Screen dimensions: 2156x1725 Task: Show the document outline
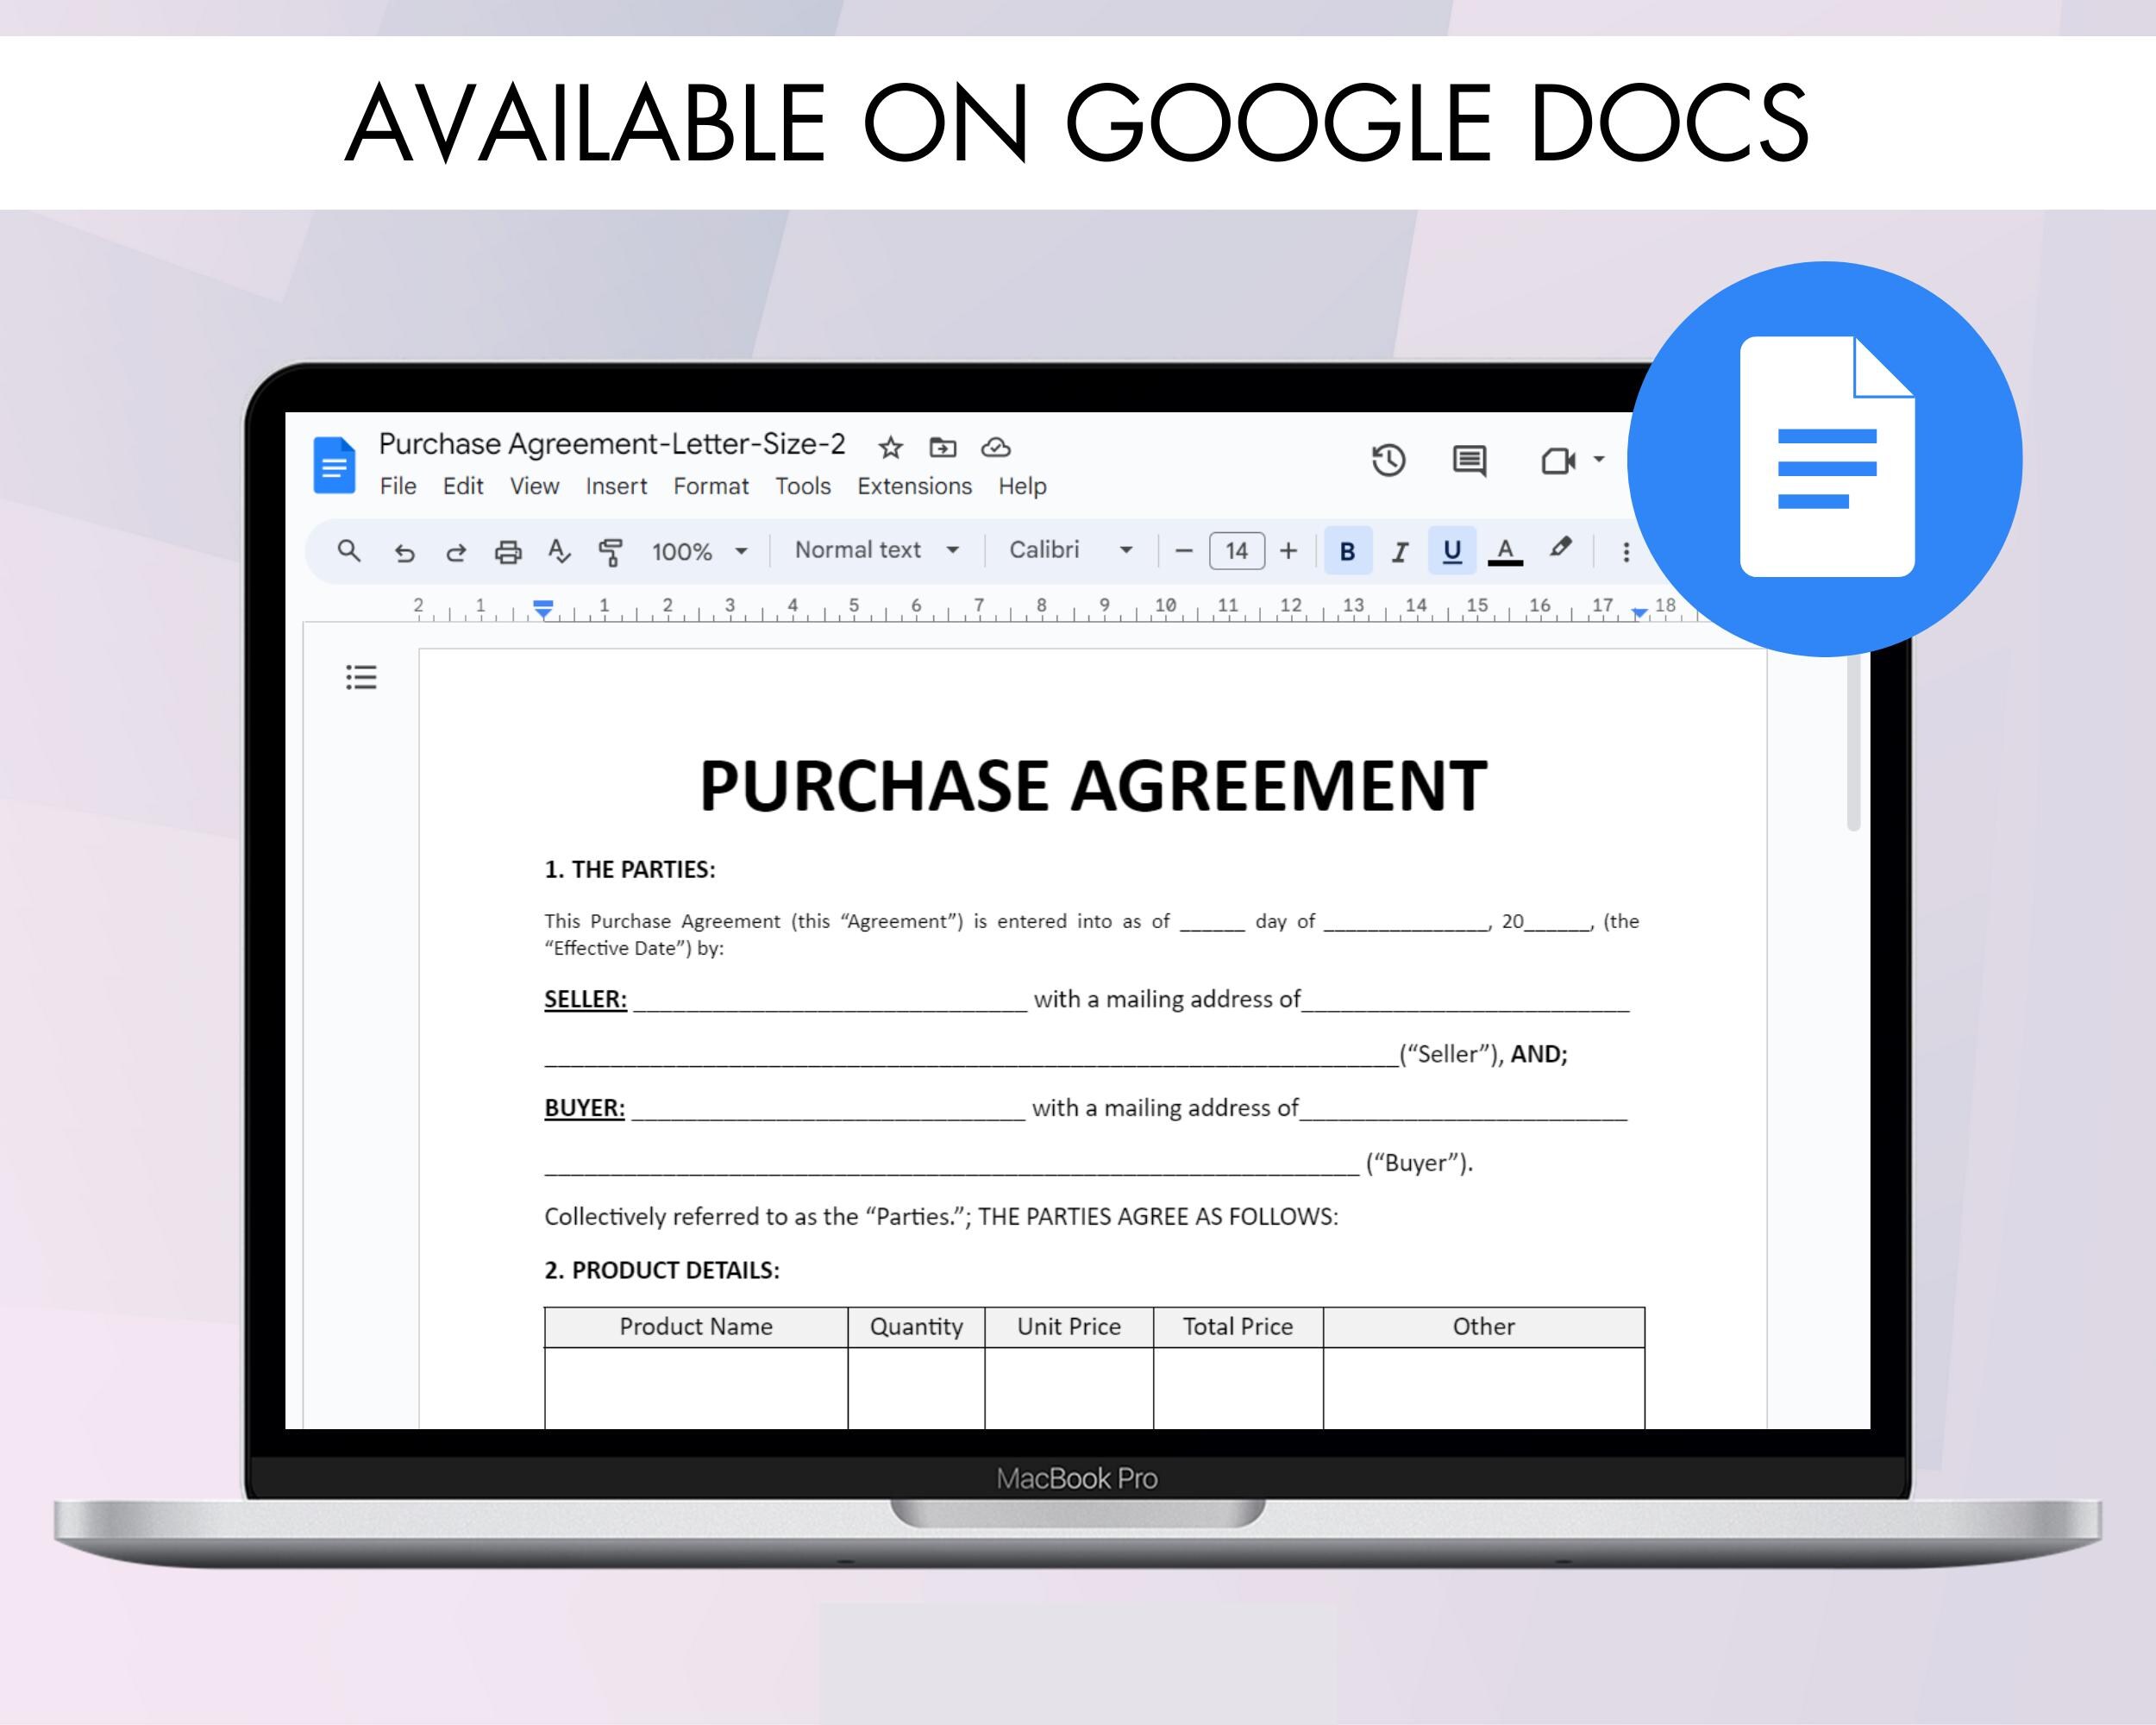pyautogui.click(x=361, y=677)
